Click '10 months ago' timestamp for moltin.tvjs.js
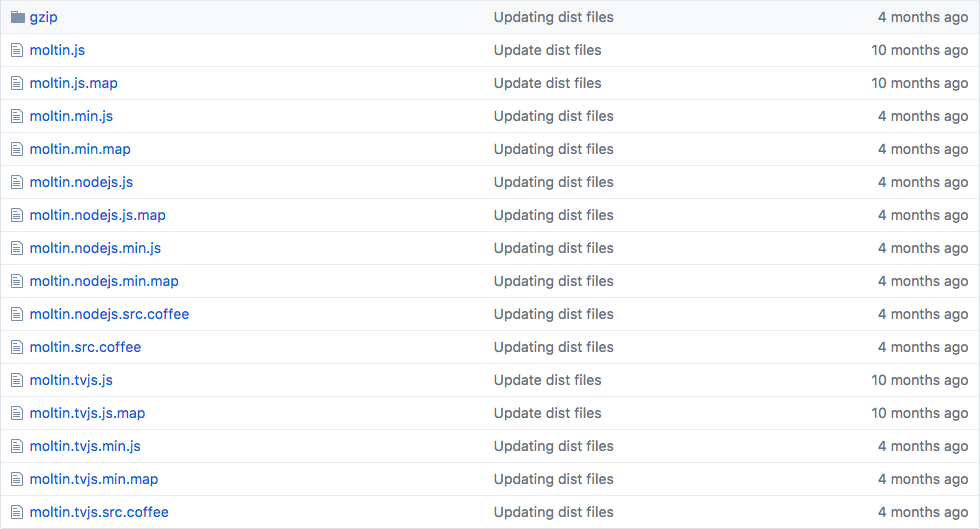The width and height of the screenshot is (980, 529). click(920, 380)
